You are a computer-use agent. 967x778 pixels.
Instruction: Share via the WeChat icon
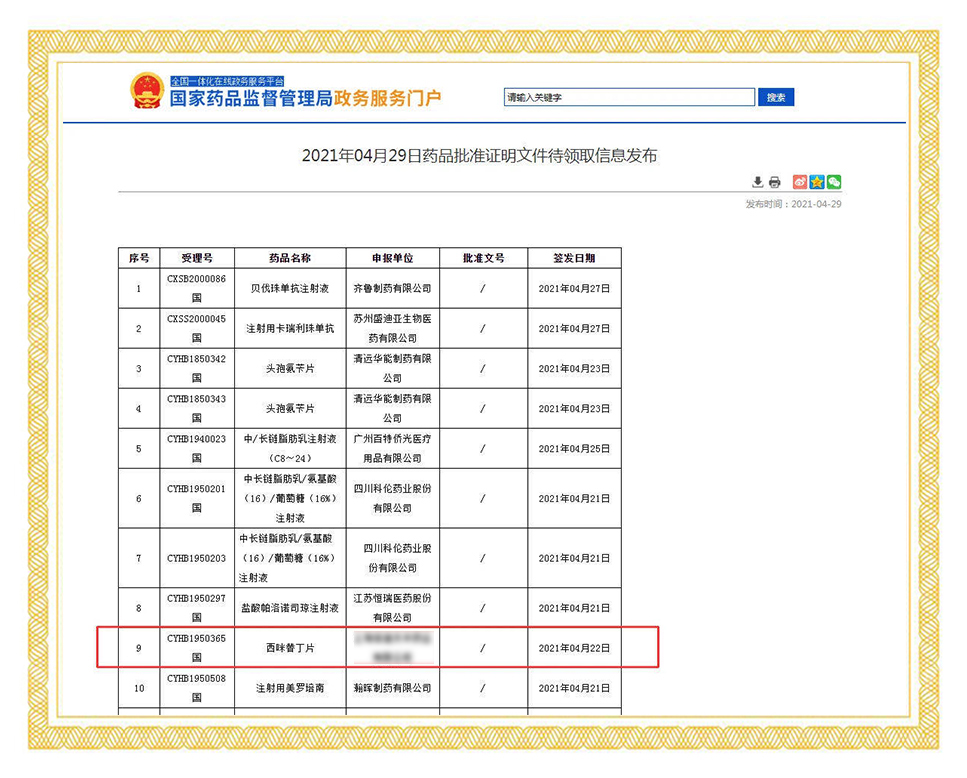834,182
